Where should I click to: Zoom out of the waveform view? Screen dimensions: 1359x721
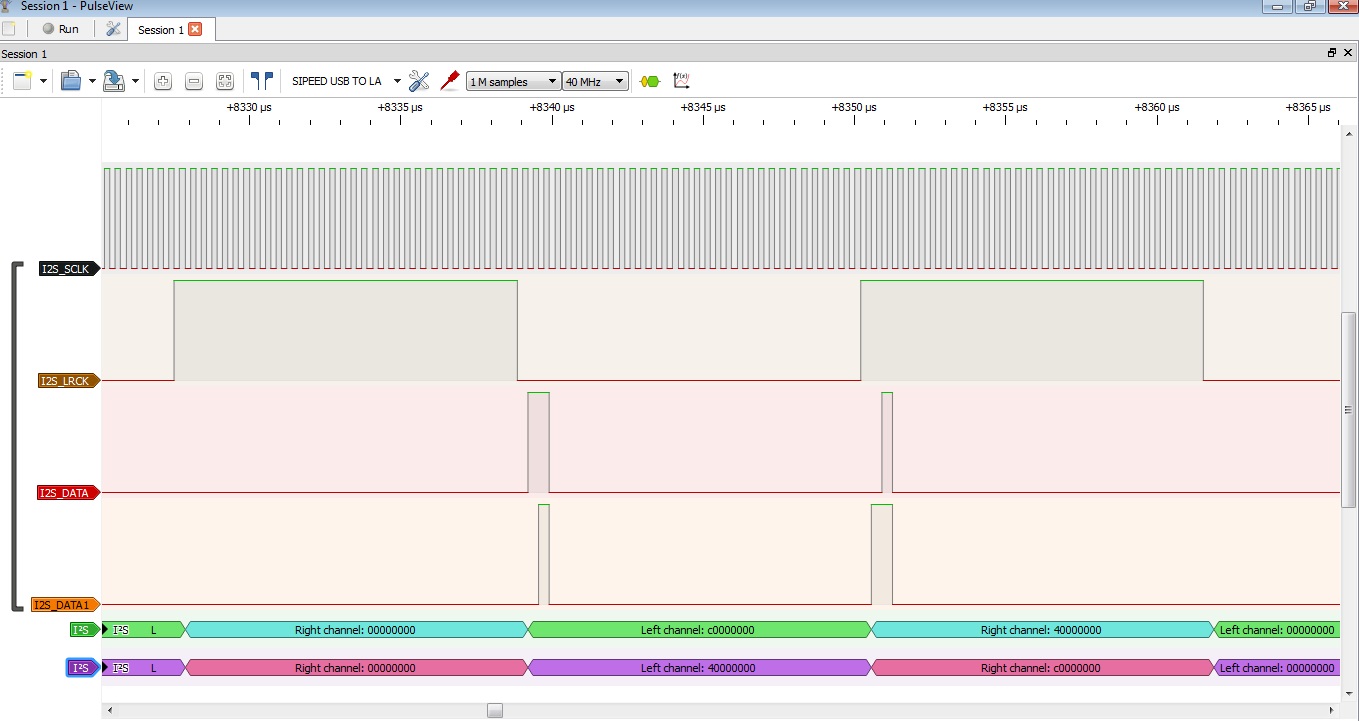(x=194, y=81)
